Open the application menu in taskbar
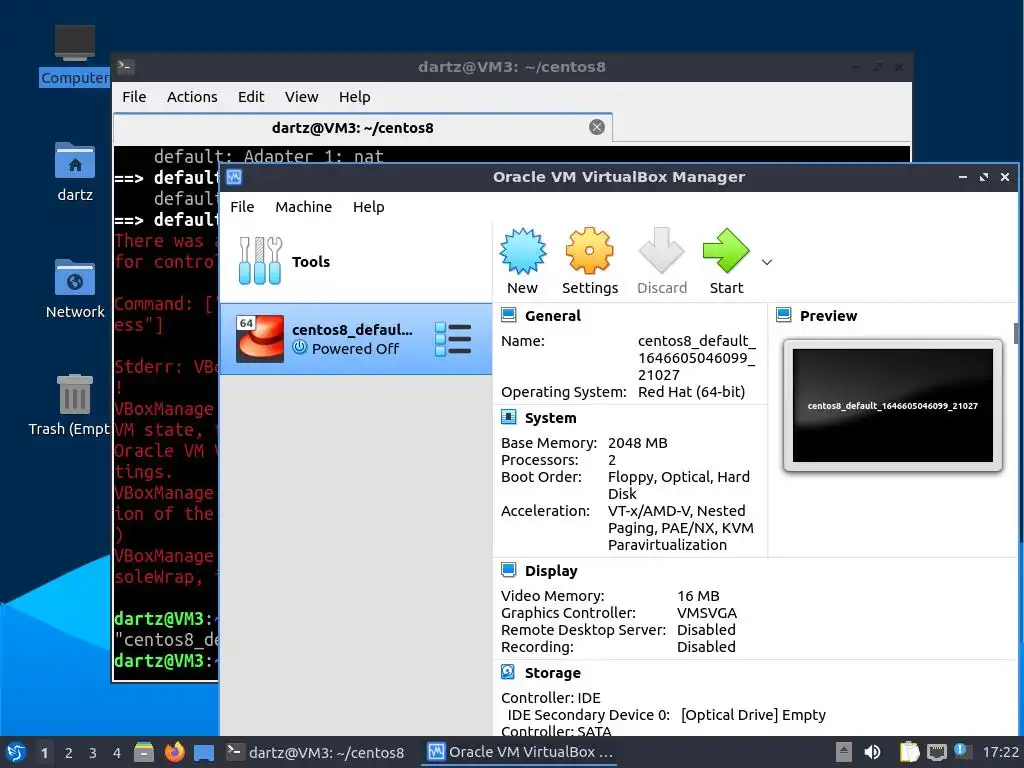1024x768 pixels. [x=16, y=752]
